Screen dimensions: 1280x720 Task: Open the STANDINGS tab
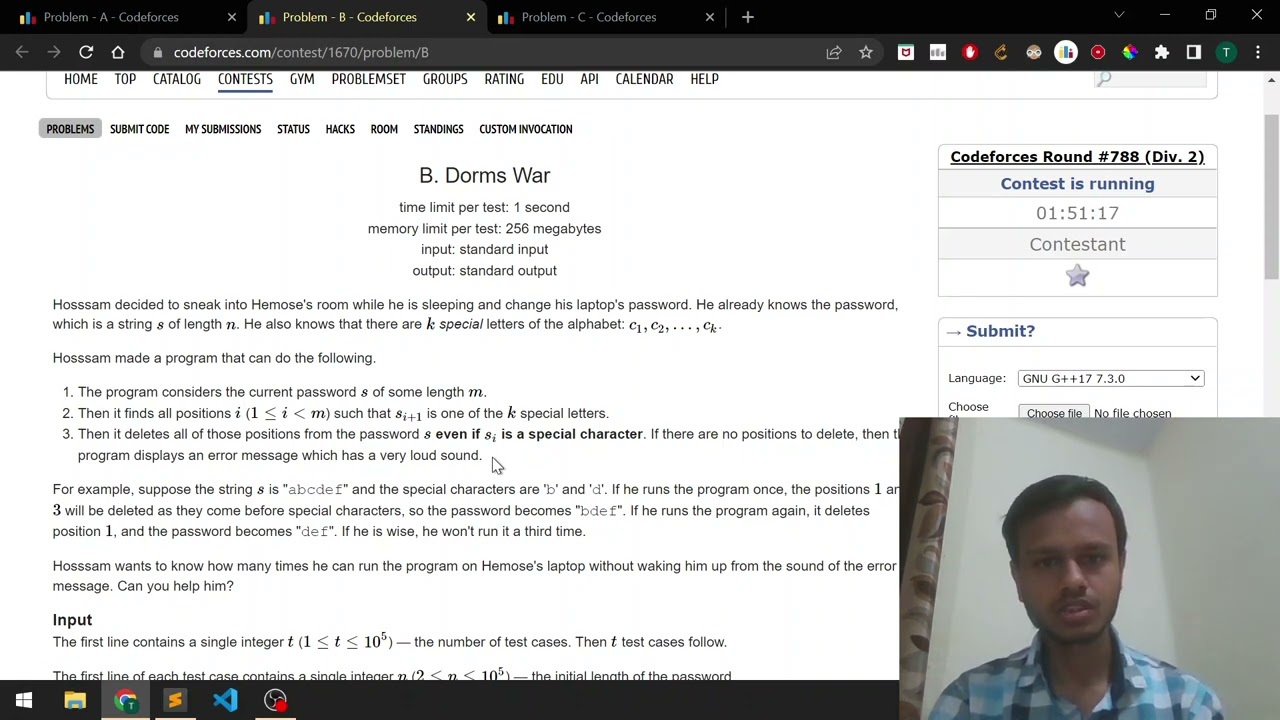[438, 129]
